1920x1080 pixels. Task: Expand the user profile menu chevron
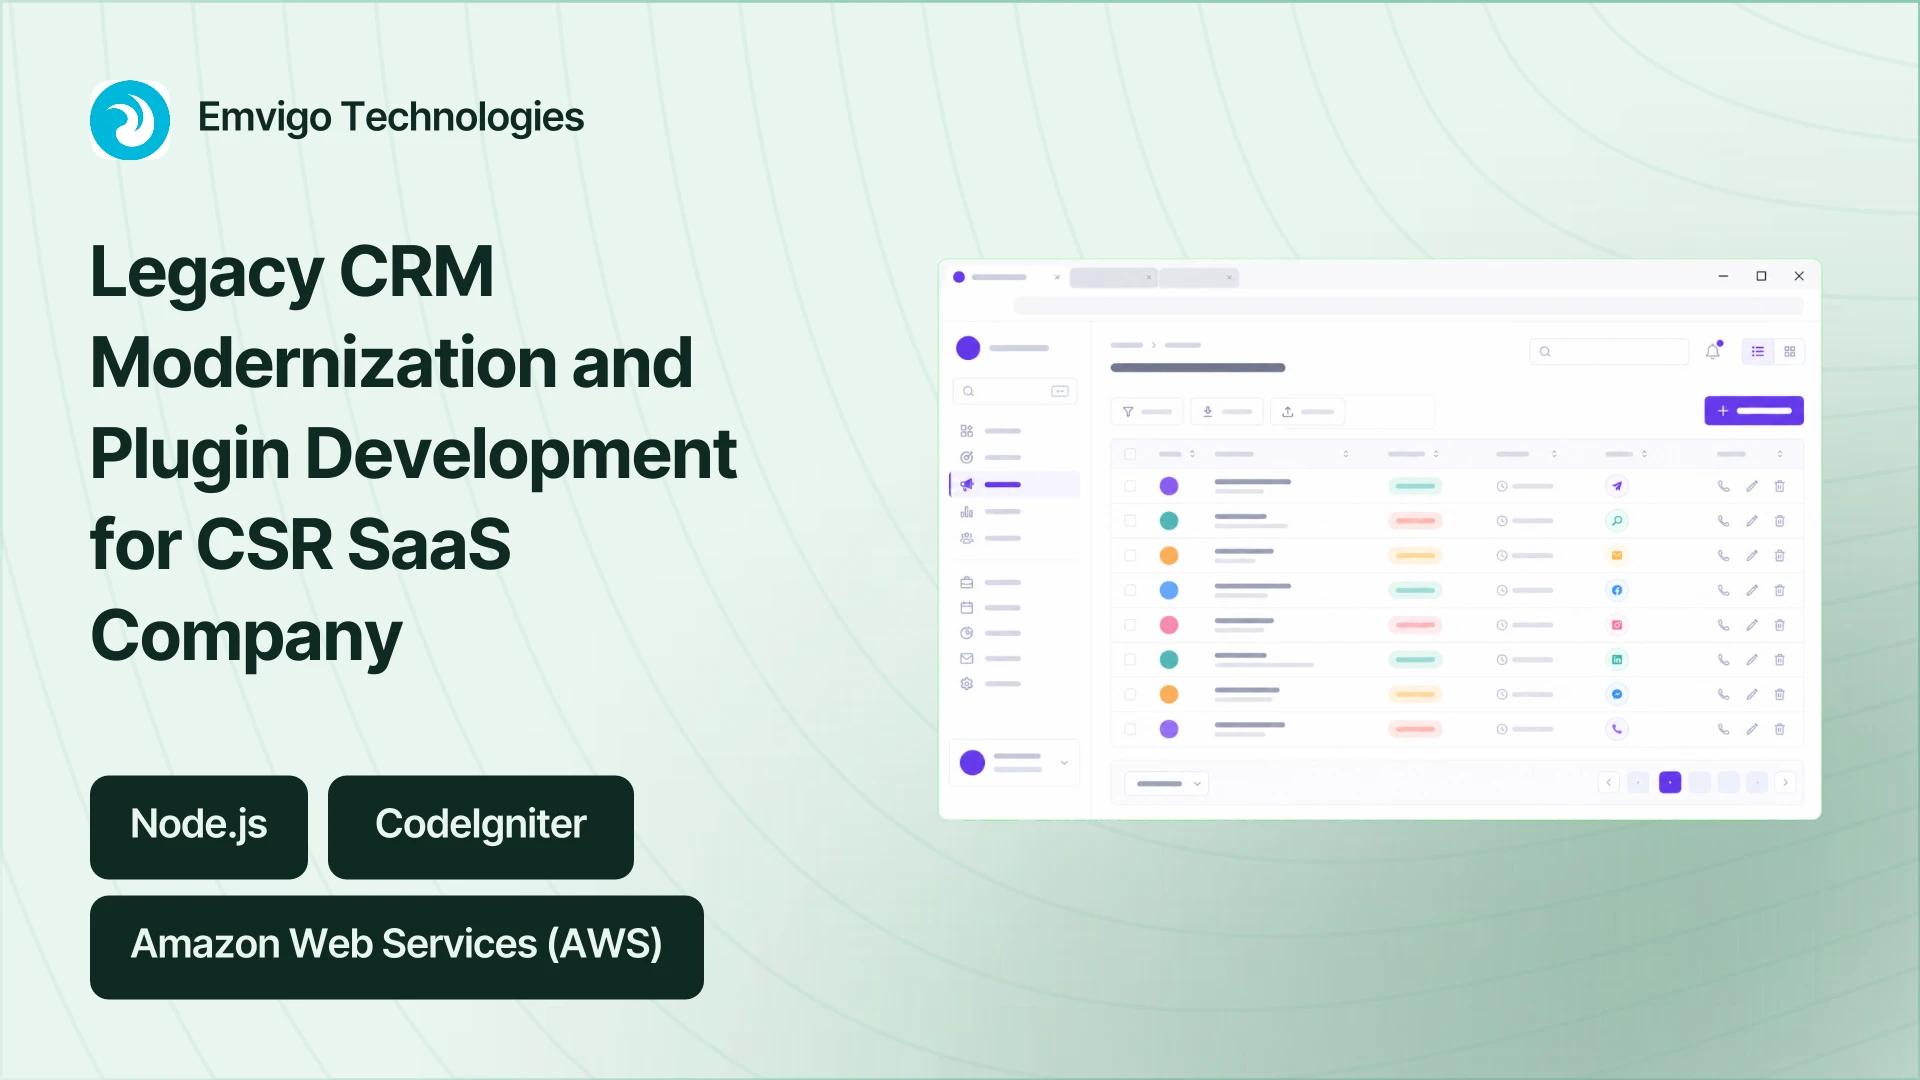tap(1064, 763)
